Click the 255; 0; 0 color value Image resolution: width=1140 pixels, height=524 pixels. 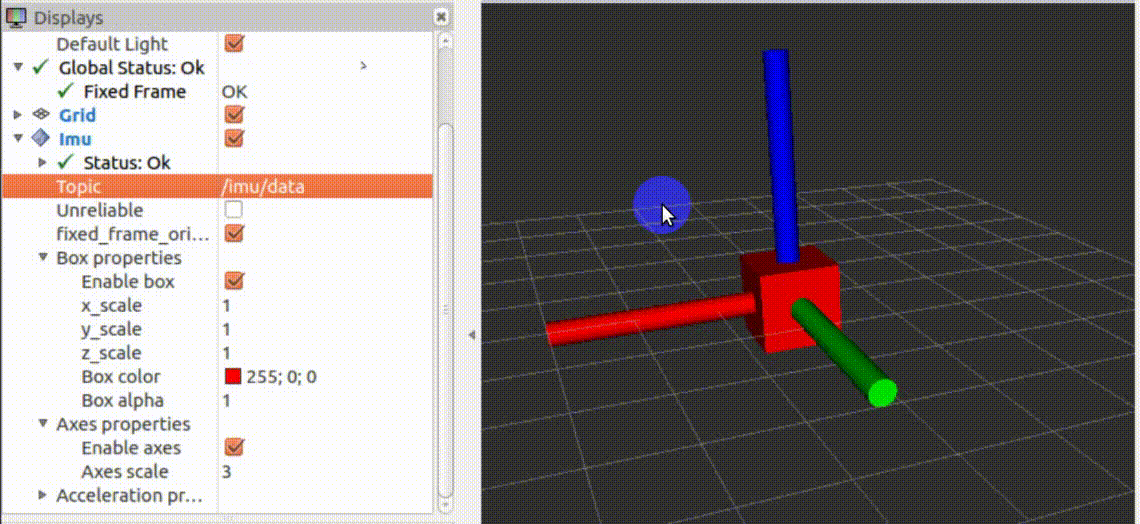tap(281, 376)
